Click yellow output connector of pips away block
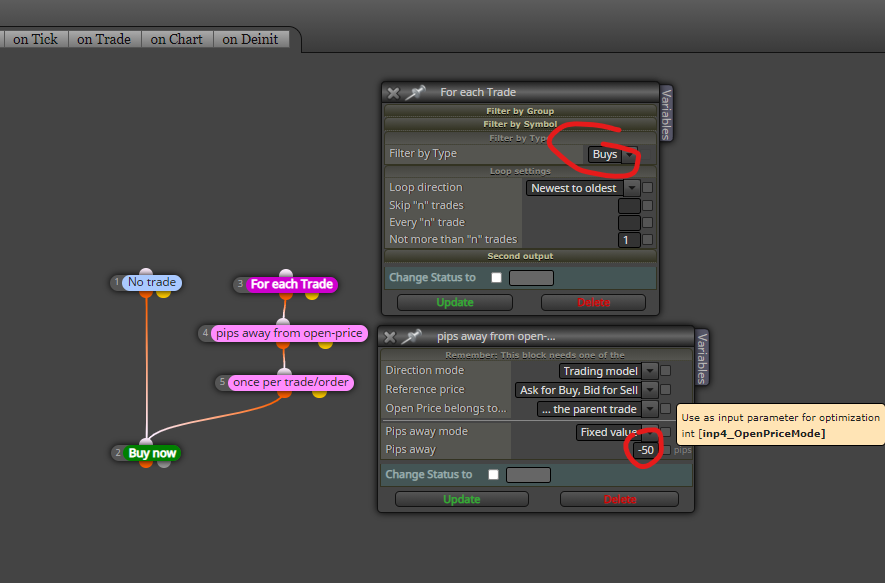885x583 pixels. click(325, 344)
